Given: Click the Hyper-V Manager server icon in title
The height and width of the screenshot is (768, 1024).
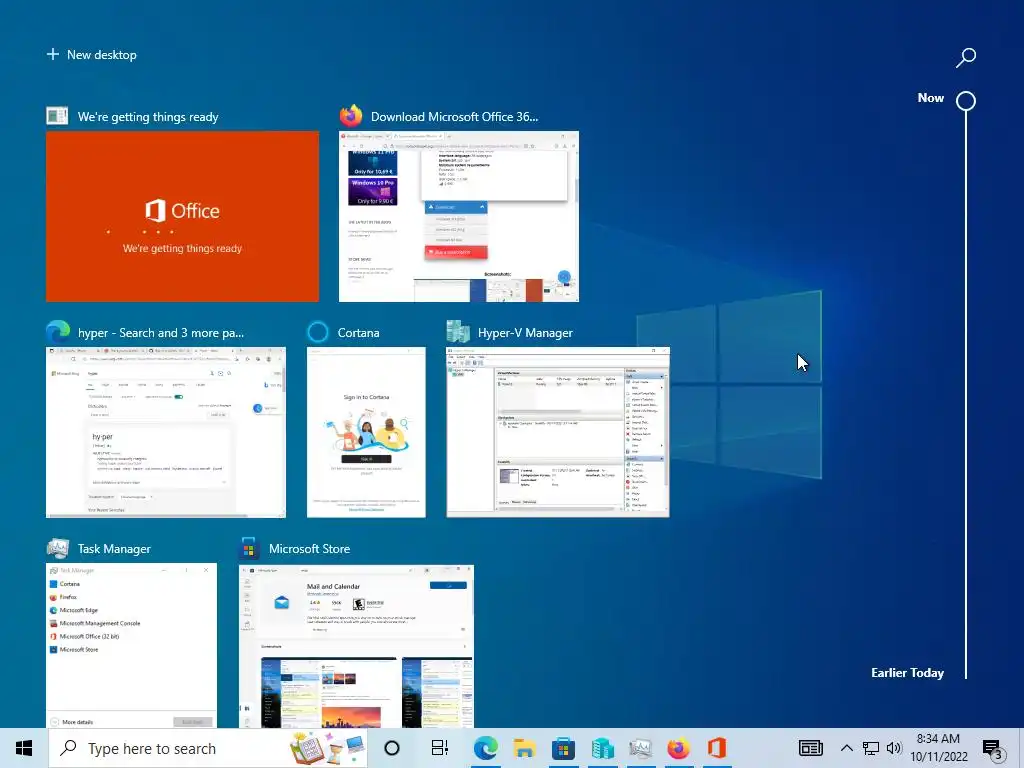Looking at the screenshot, I should pyautogui.click(x=458, y=332).
